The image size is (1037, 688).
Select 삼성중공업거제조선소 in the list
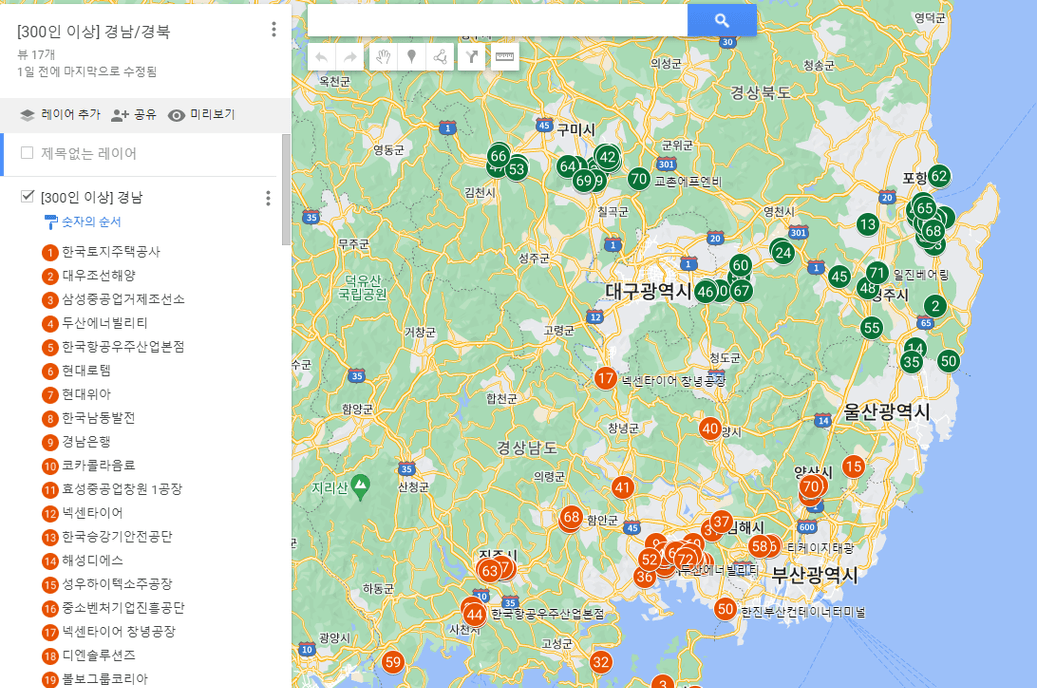pyautogui.click(x=123, y=299)
